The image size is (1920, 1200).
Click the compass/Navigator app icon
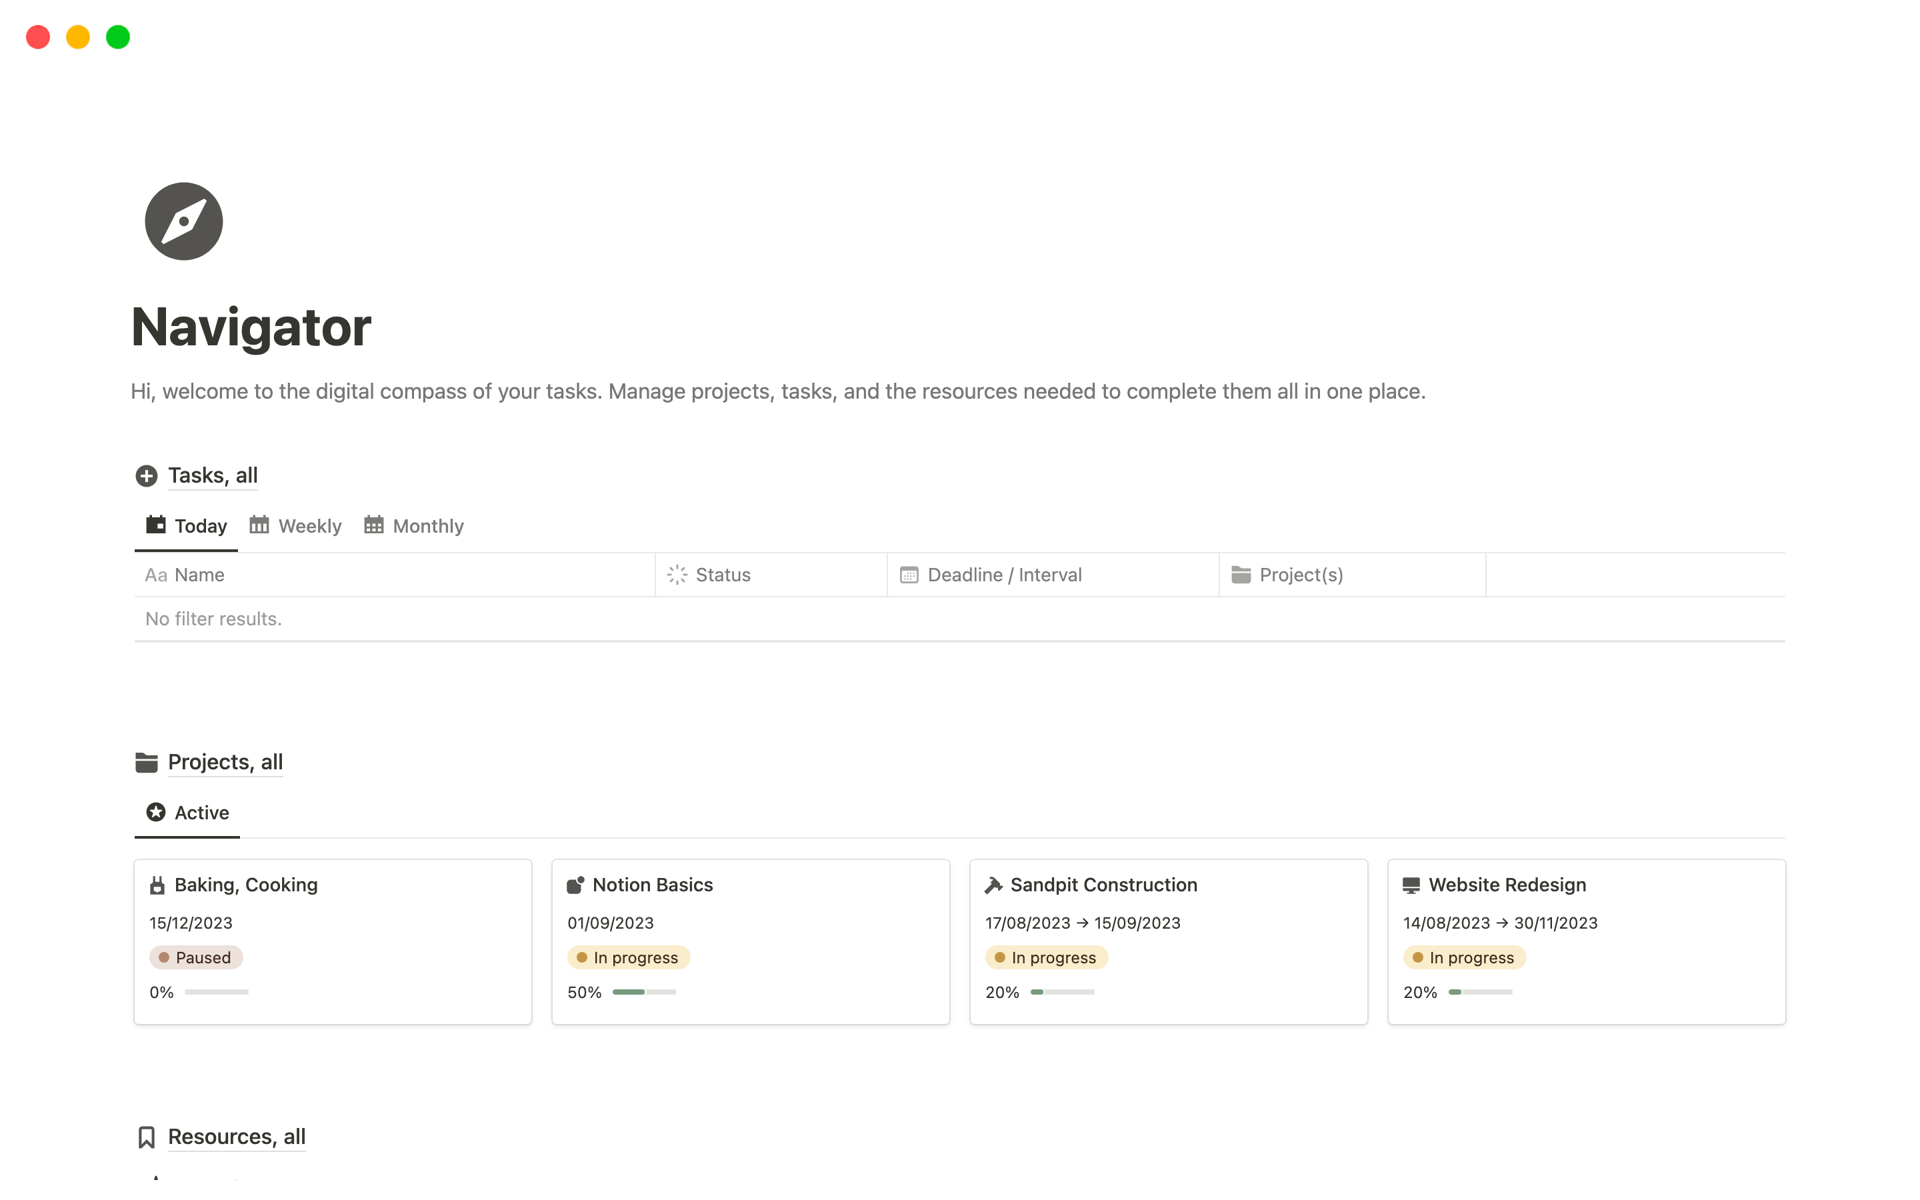click(x=184, y=220)
